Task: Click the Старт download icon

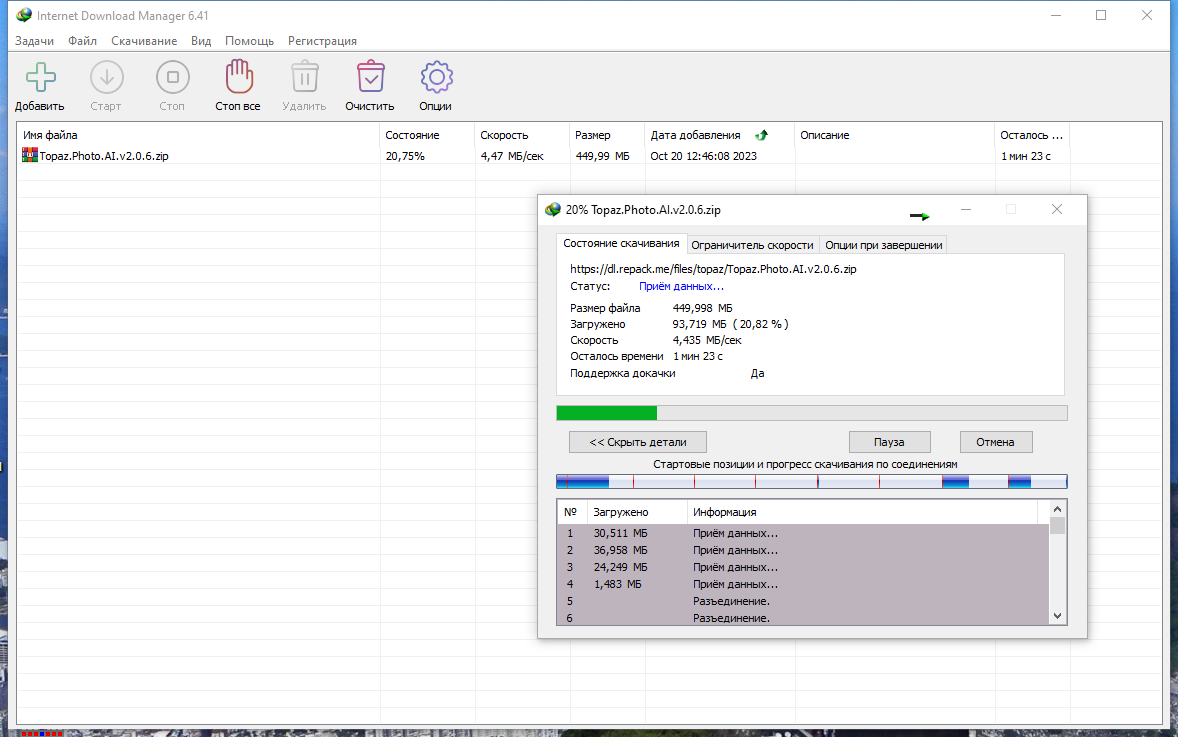Action: (x=107, y=77)
